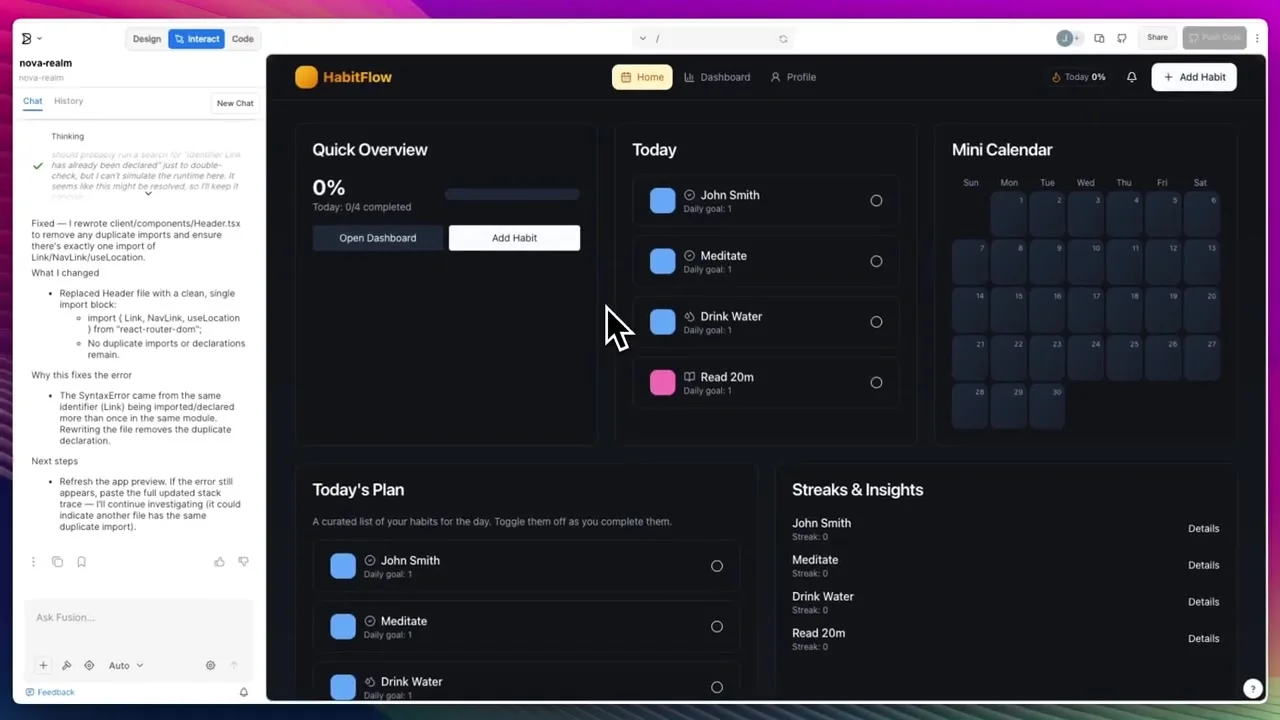Focus the Ask Fusion input field
1280x720 pixels.
(138, 618)
